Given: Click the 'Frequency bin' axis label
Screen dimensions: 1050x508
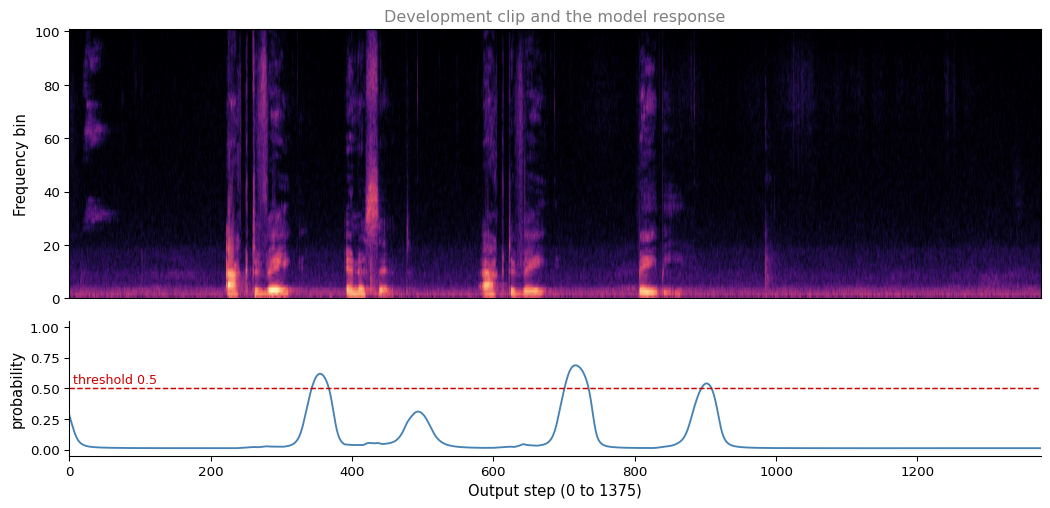Looking at the screenshot, I should coord(20,165).
